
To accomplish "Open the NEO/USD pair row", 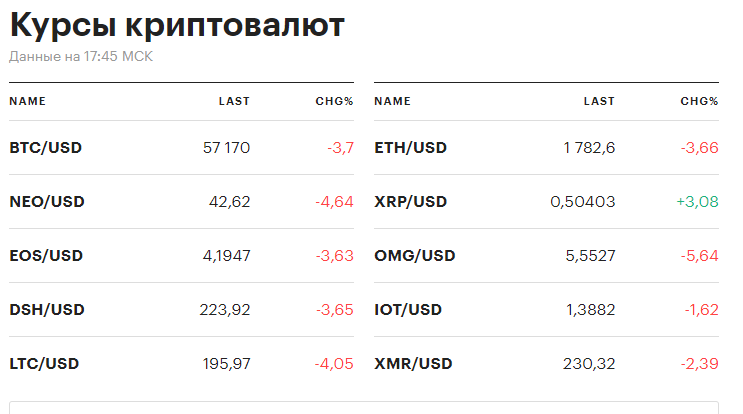I will (47, 202).
